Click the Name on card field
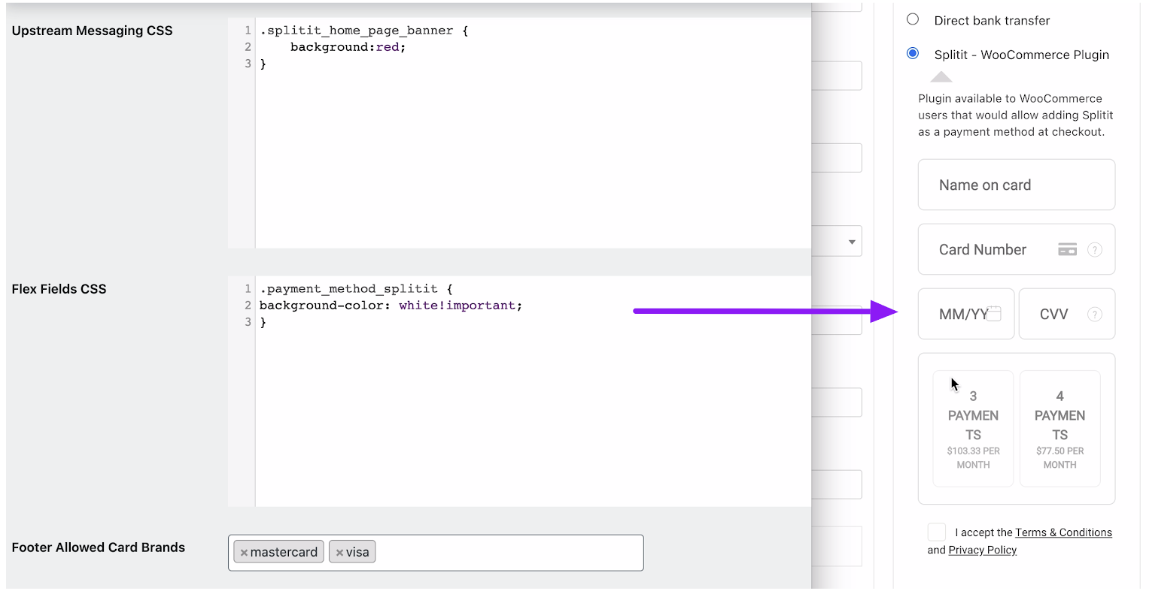1150x612 pixels. (1017, 185)
